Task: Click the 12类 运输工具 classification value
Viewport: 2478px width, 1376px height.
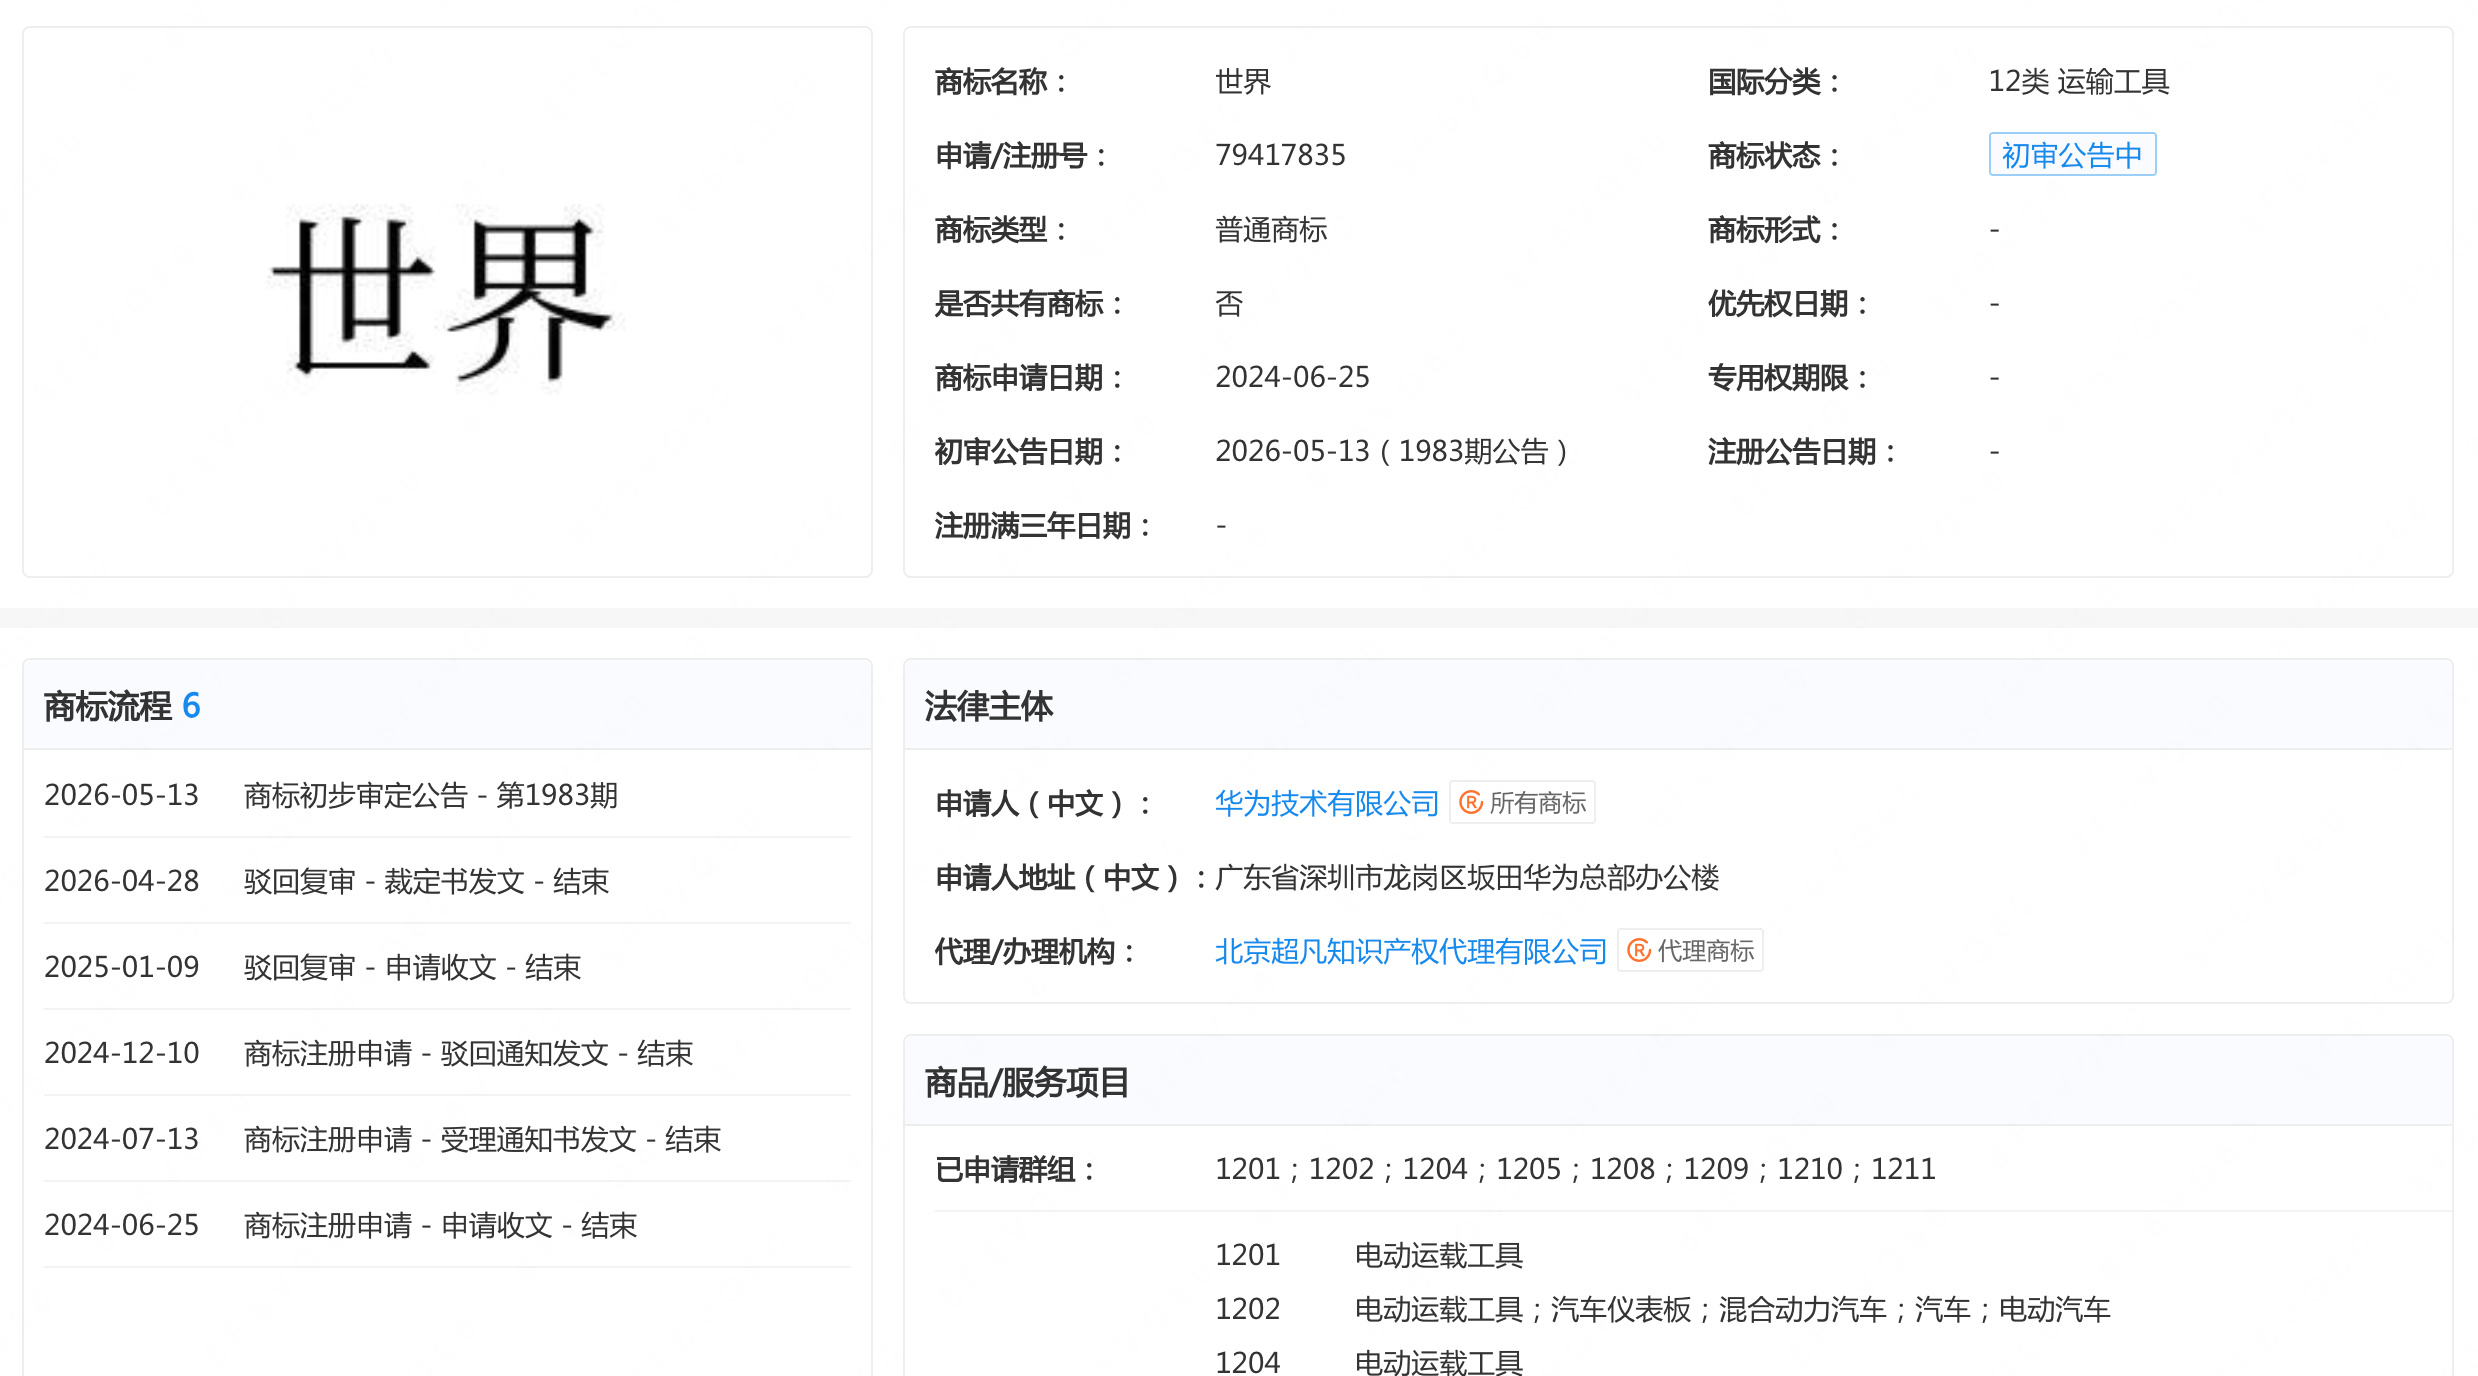Action: point(2078,81)
